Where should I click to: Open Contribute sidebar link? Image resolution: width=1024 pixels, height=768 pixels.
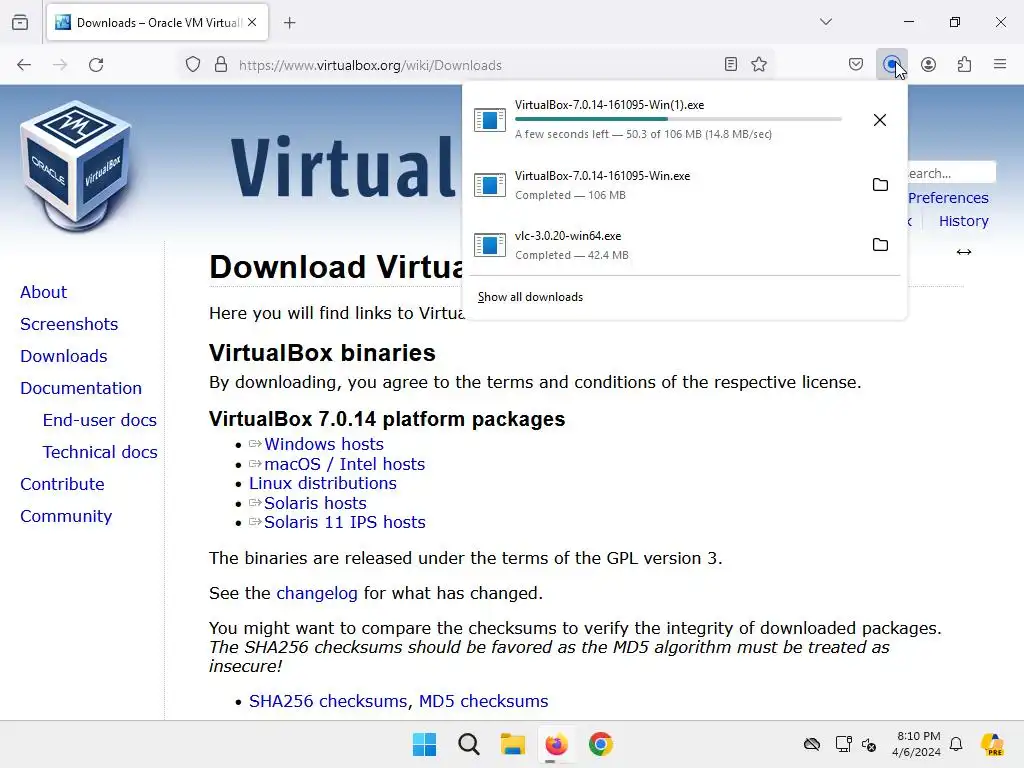[62, 484]
